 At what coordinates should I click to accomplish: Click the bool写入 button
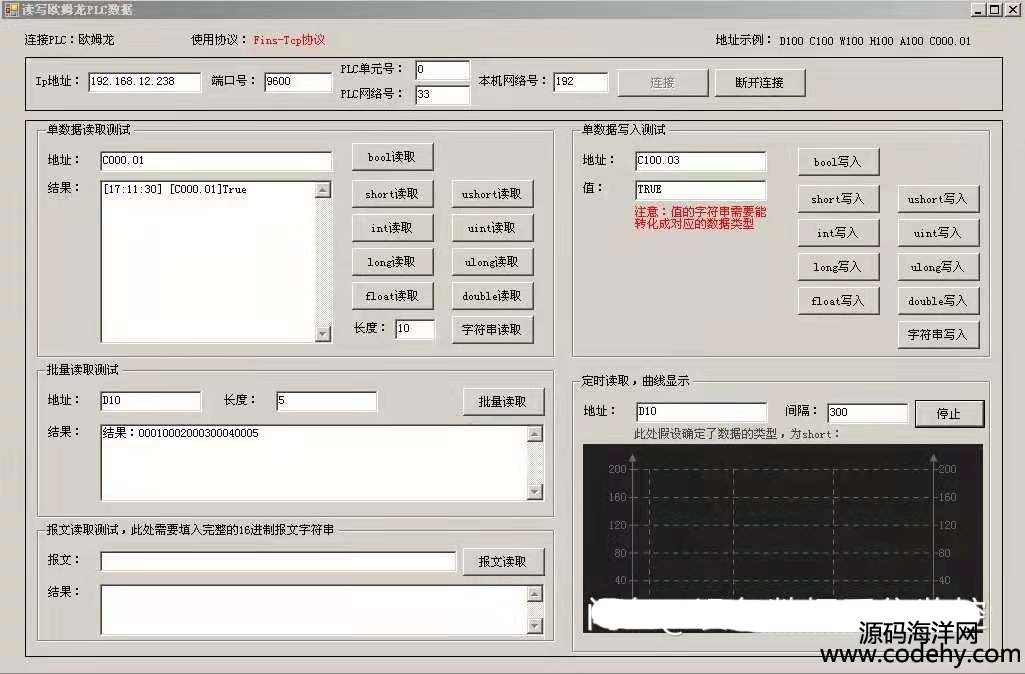(838, 162)
